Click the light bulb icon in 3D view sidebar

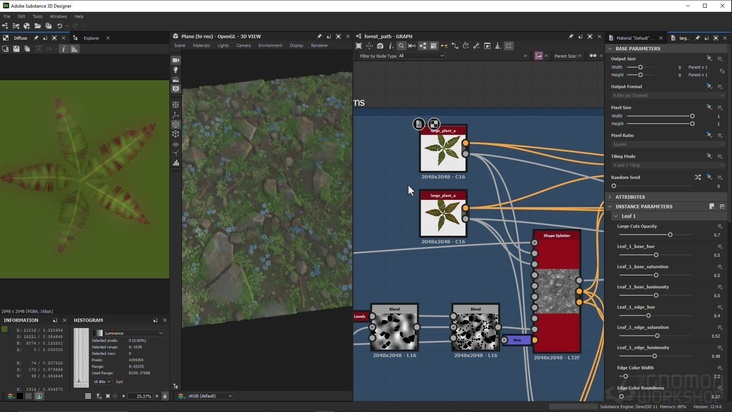click(176, 70)
